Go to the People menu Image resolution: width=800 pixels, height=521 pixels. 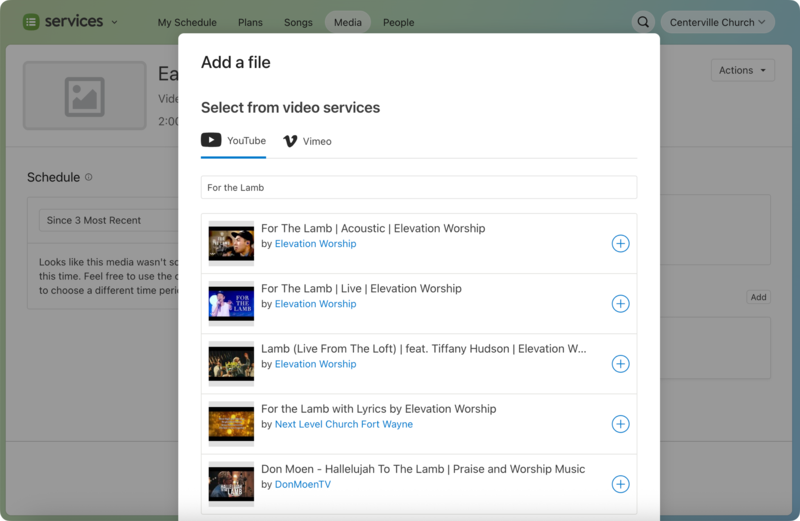pyautogui.click(x=398, y=22)
